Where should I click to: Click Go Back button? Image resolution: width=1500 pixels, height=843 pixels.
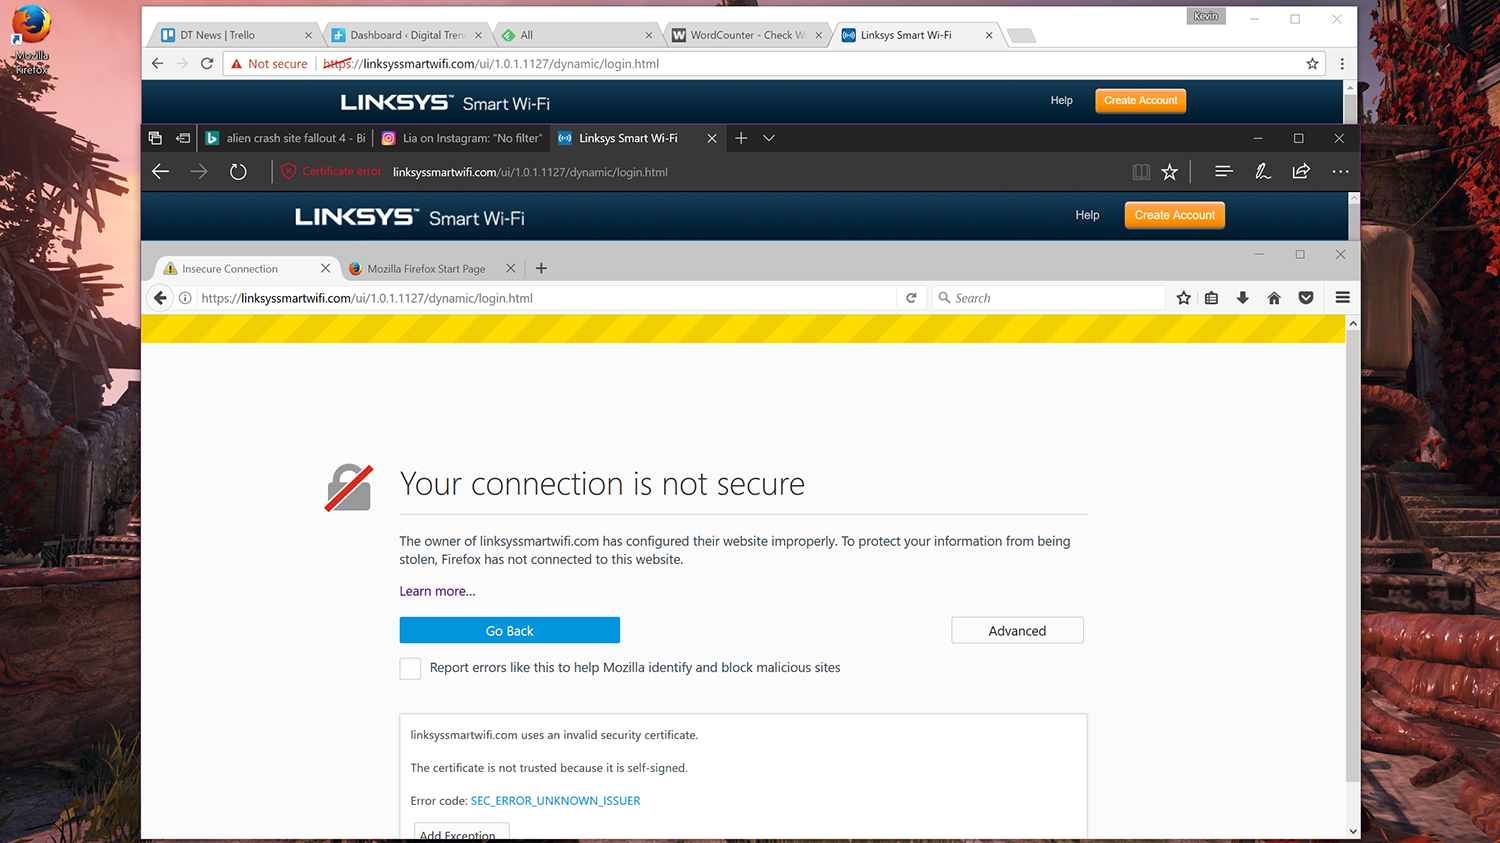(510, 630)
